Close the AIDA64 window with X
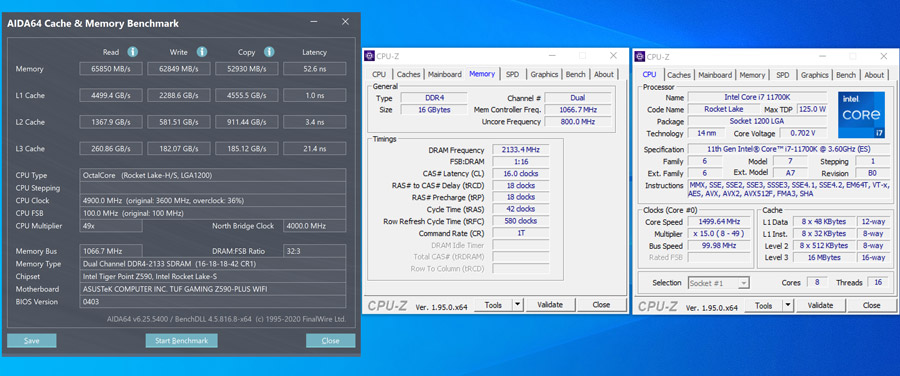 click(345, 22)
